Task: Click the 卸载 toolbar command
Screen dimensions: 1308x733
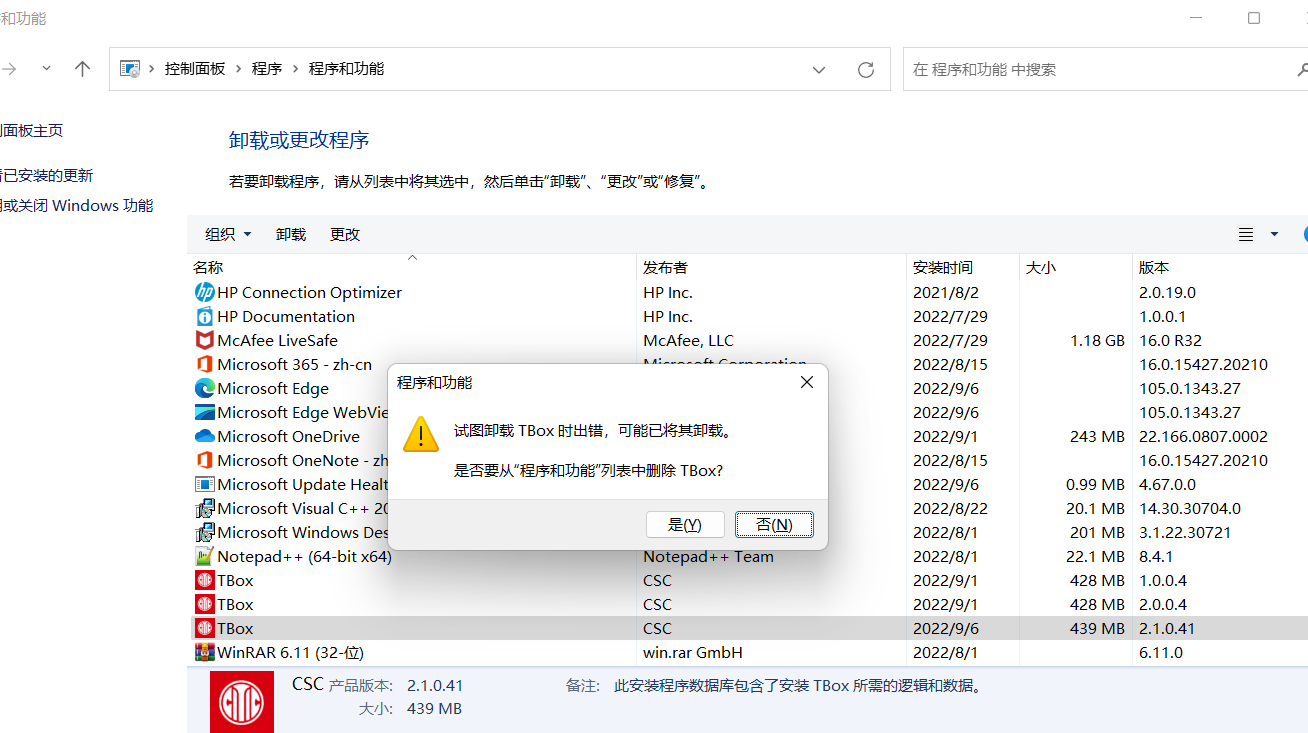Action: click(291, 235)
